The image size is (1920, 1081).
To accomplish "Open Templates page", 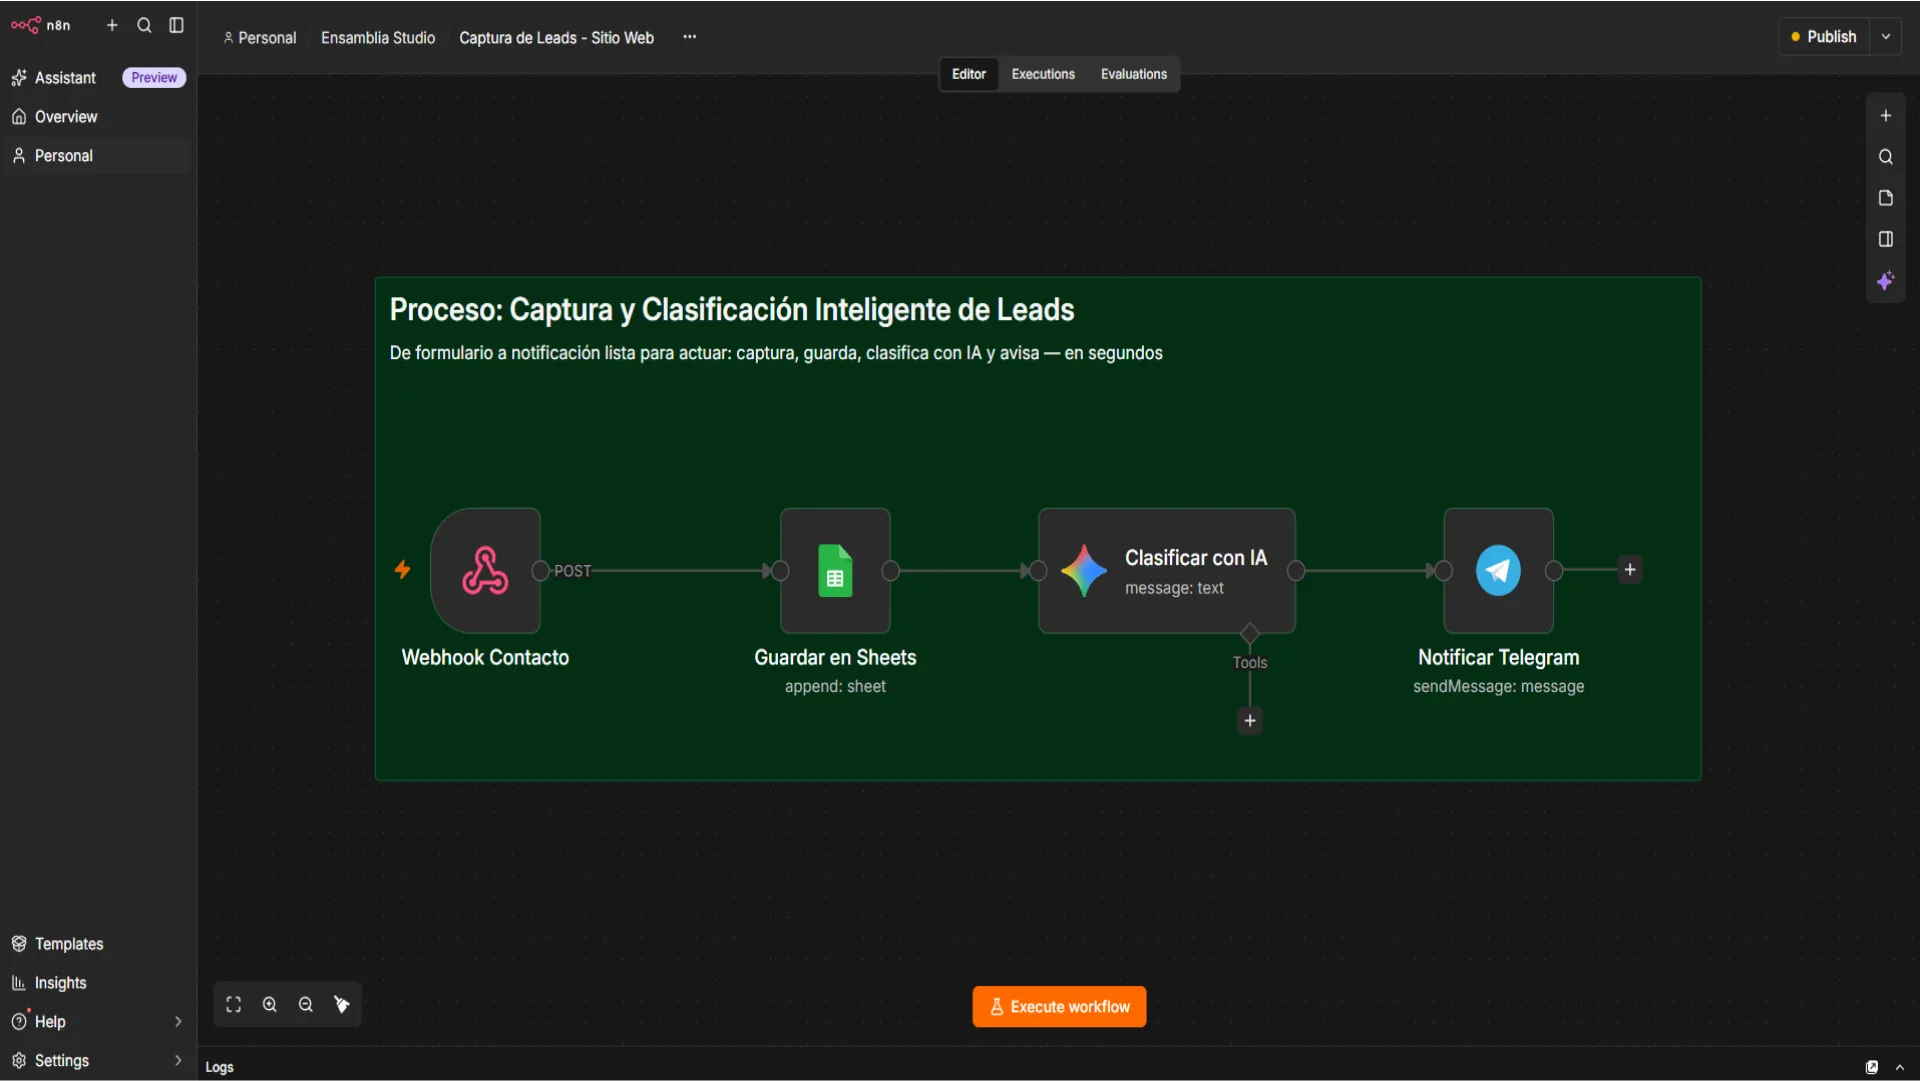I will point(98,944).
